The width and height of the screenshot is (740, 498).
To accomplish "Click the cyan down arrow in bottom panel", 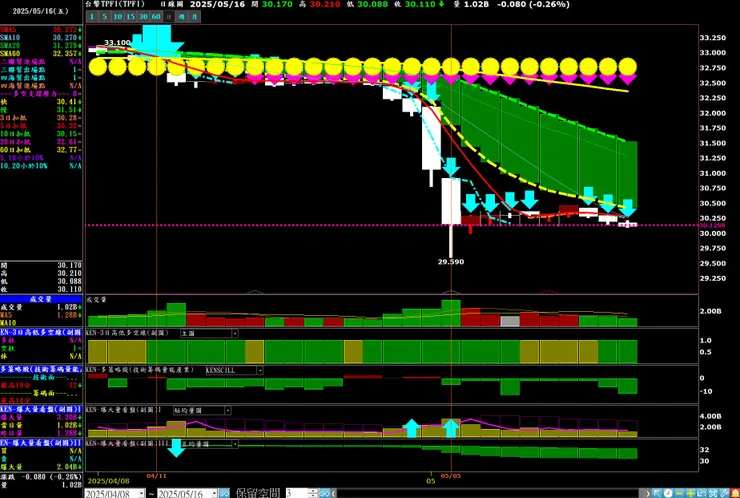I will 176,448.
